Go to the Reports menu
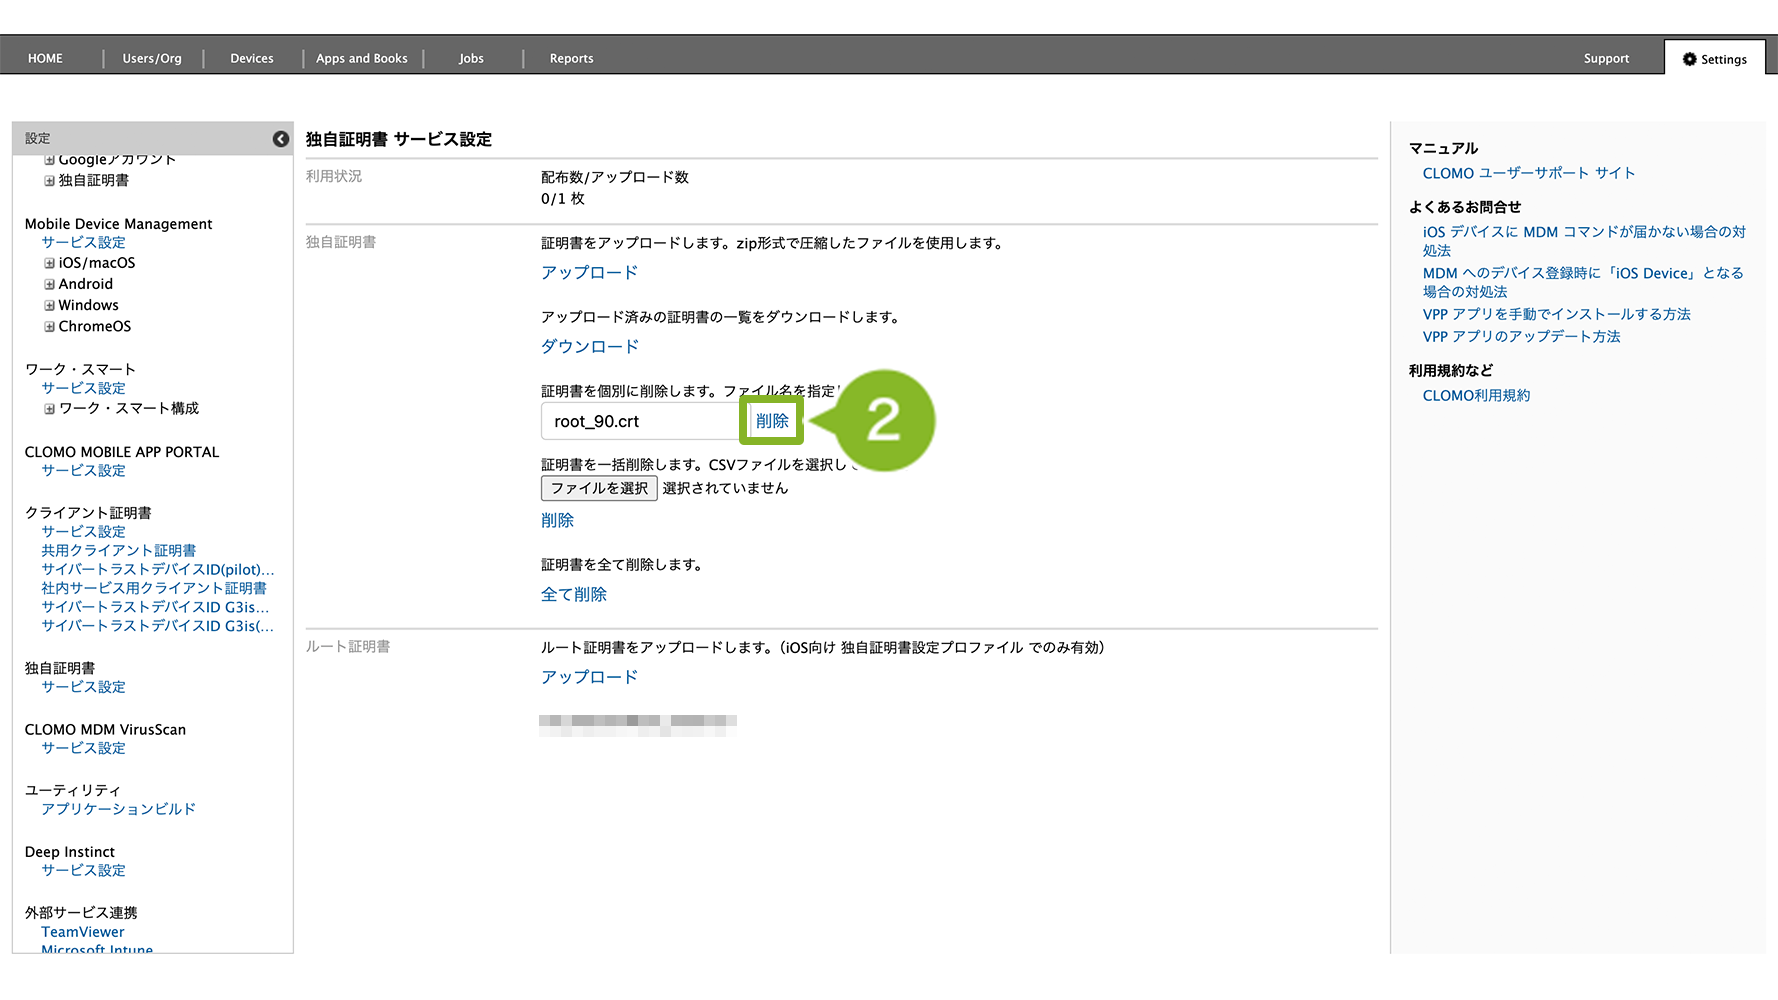The image size is (1778, 1000). tap(571, 59)
